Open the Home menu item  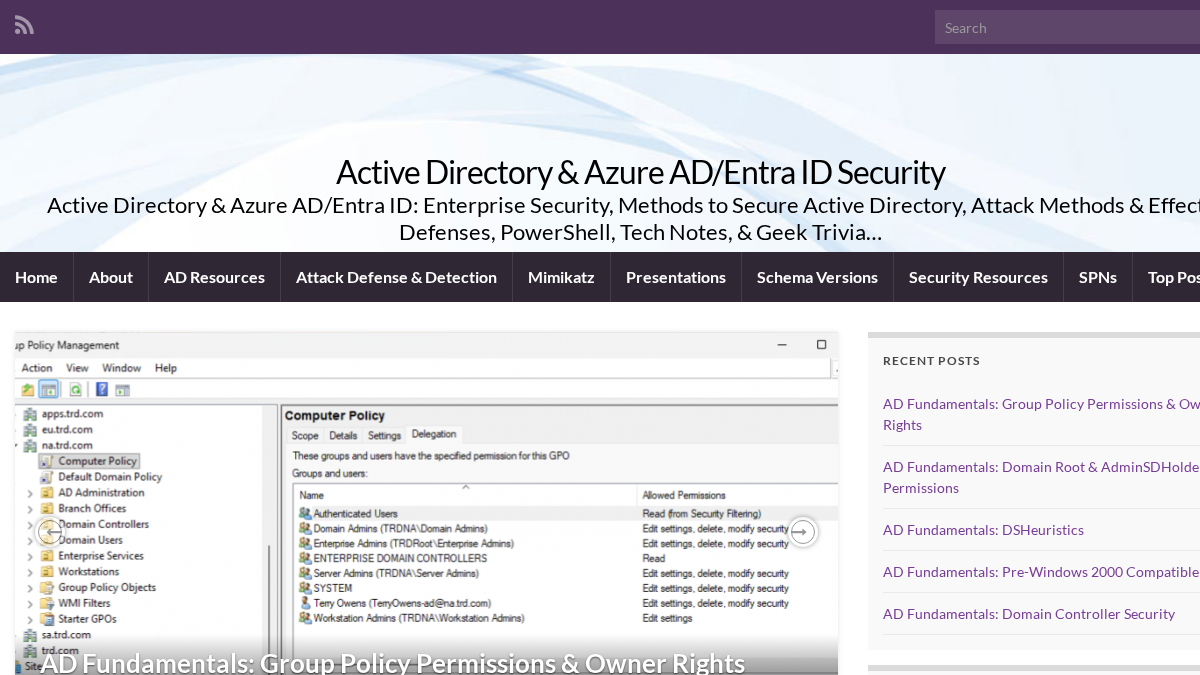(x=36, y=277)
